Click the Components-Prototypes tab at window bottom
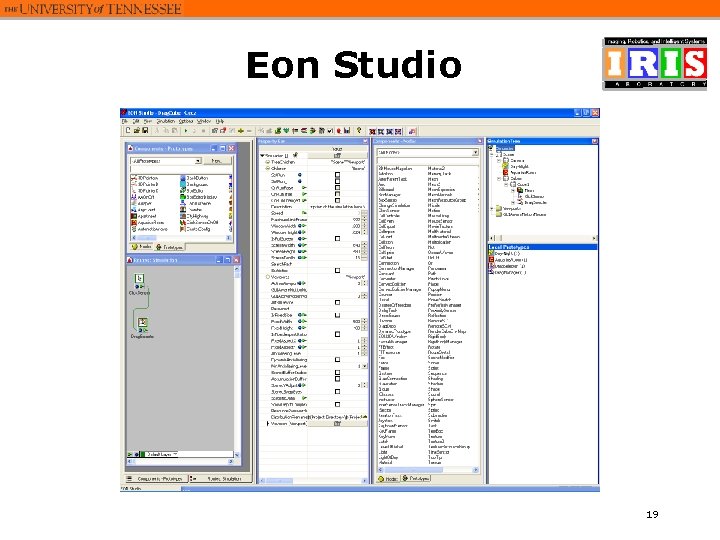Viewport: 720px width, 540px height. (x=156, y=478)
